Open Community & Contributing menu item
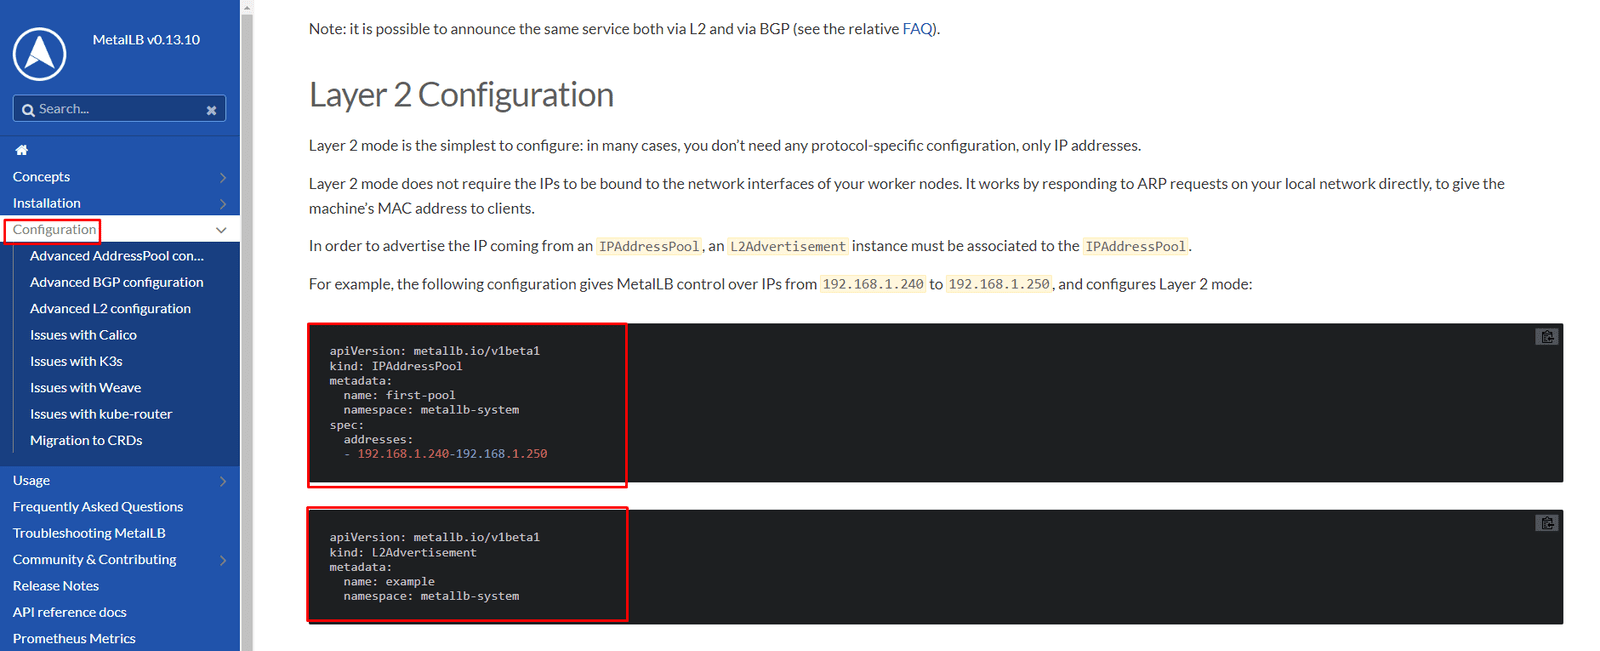The height and width of the screenshot is (651, 1600). [x=94, y=560]
